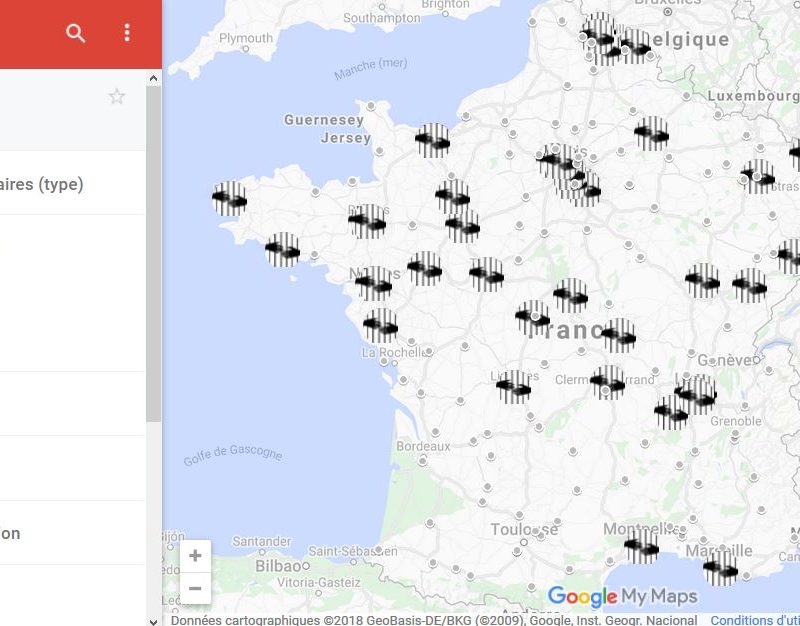Image resolution: width=800 pixels, height=626 pixels.
Task: Click the westernmost striped marker in Brittany
Action: (x=230, y=199)
